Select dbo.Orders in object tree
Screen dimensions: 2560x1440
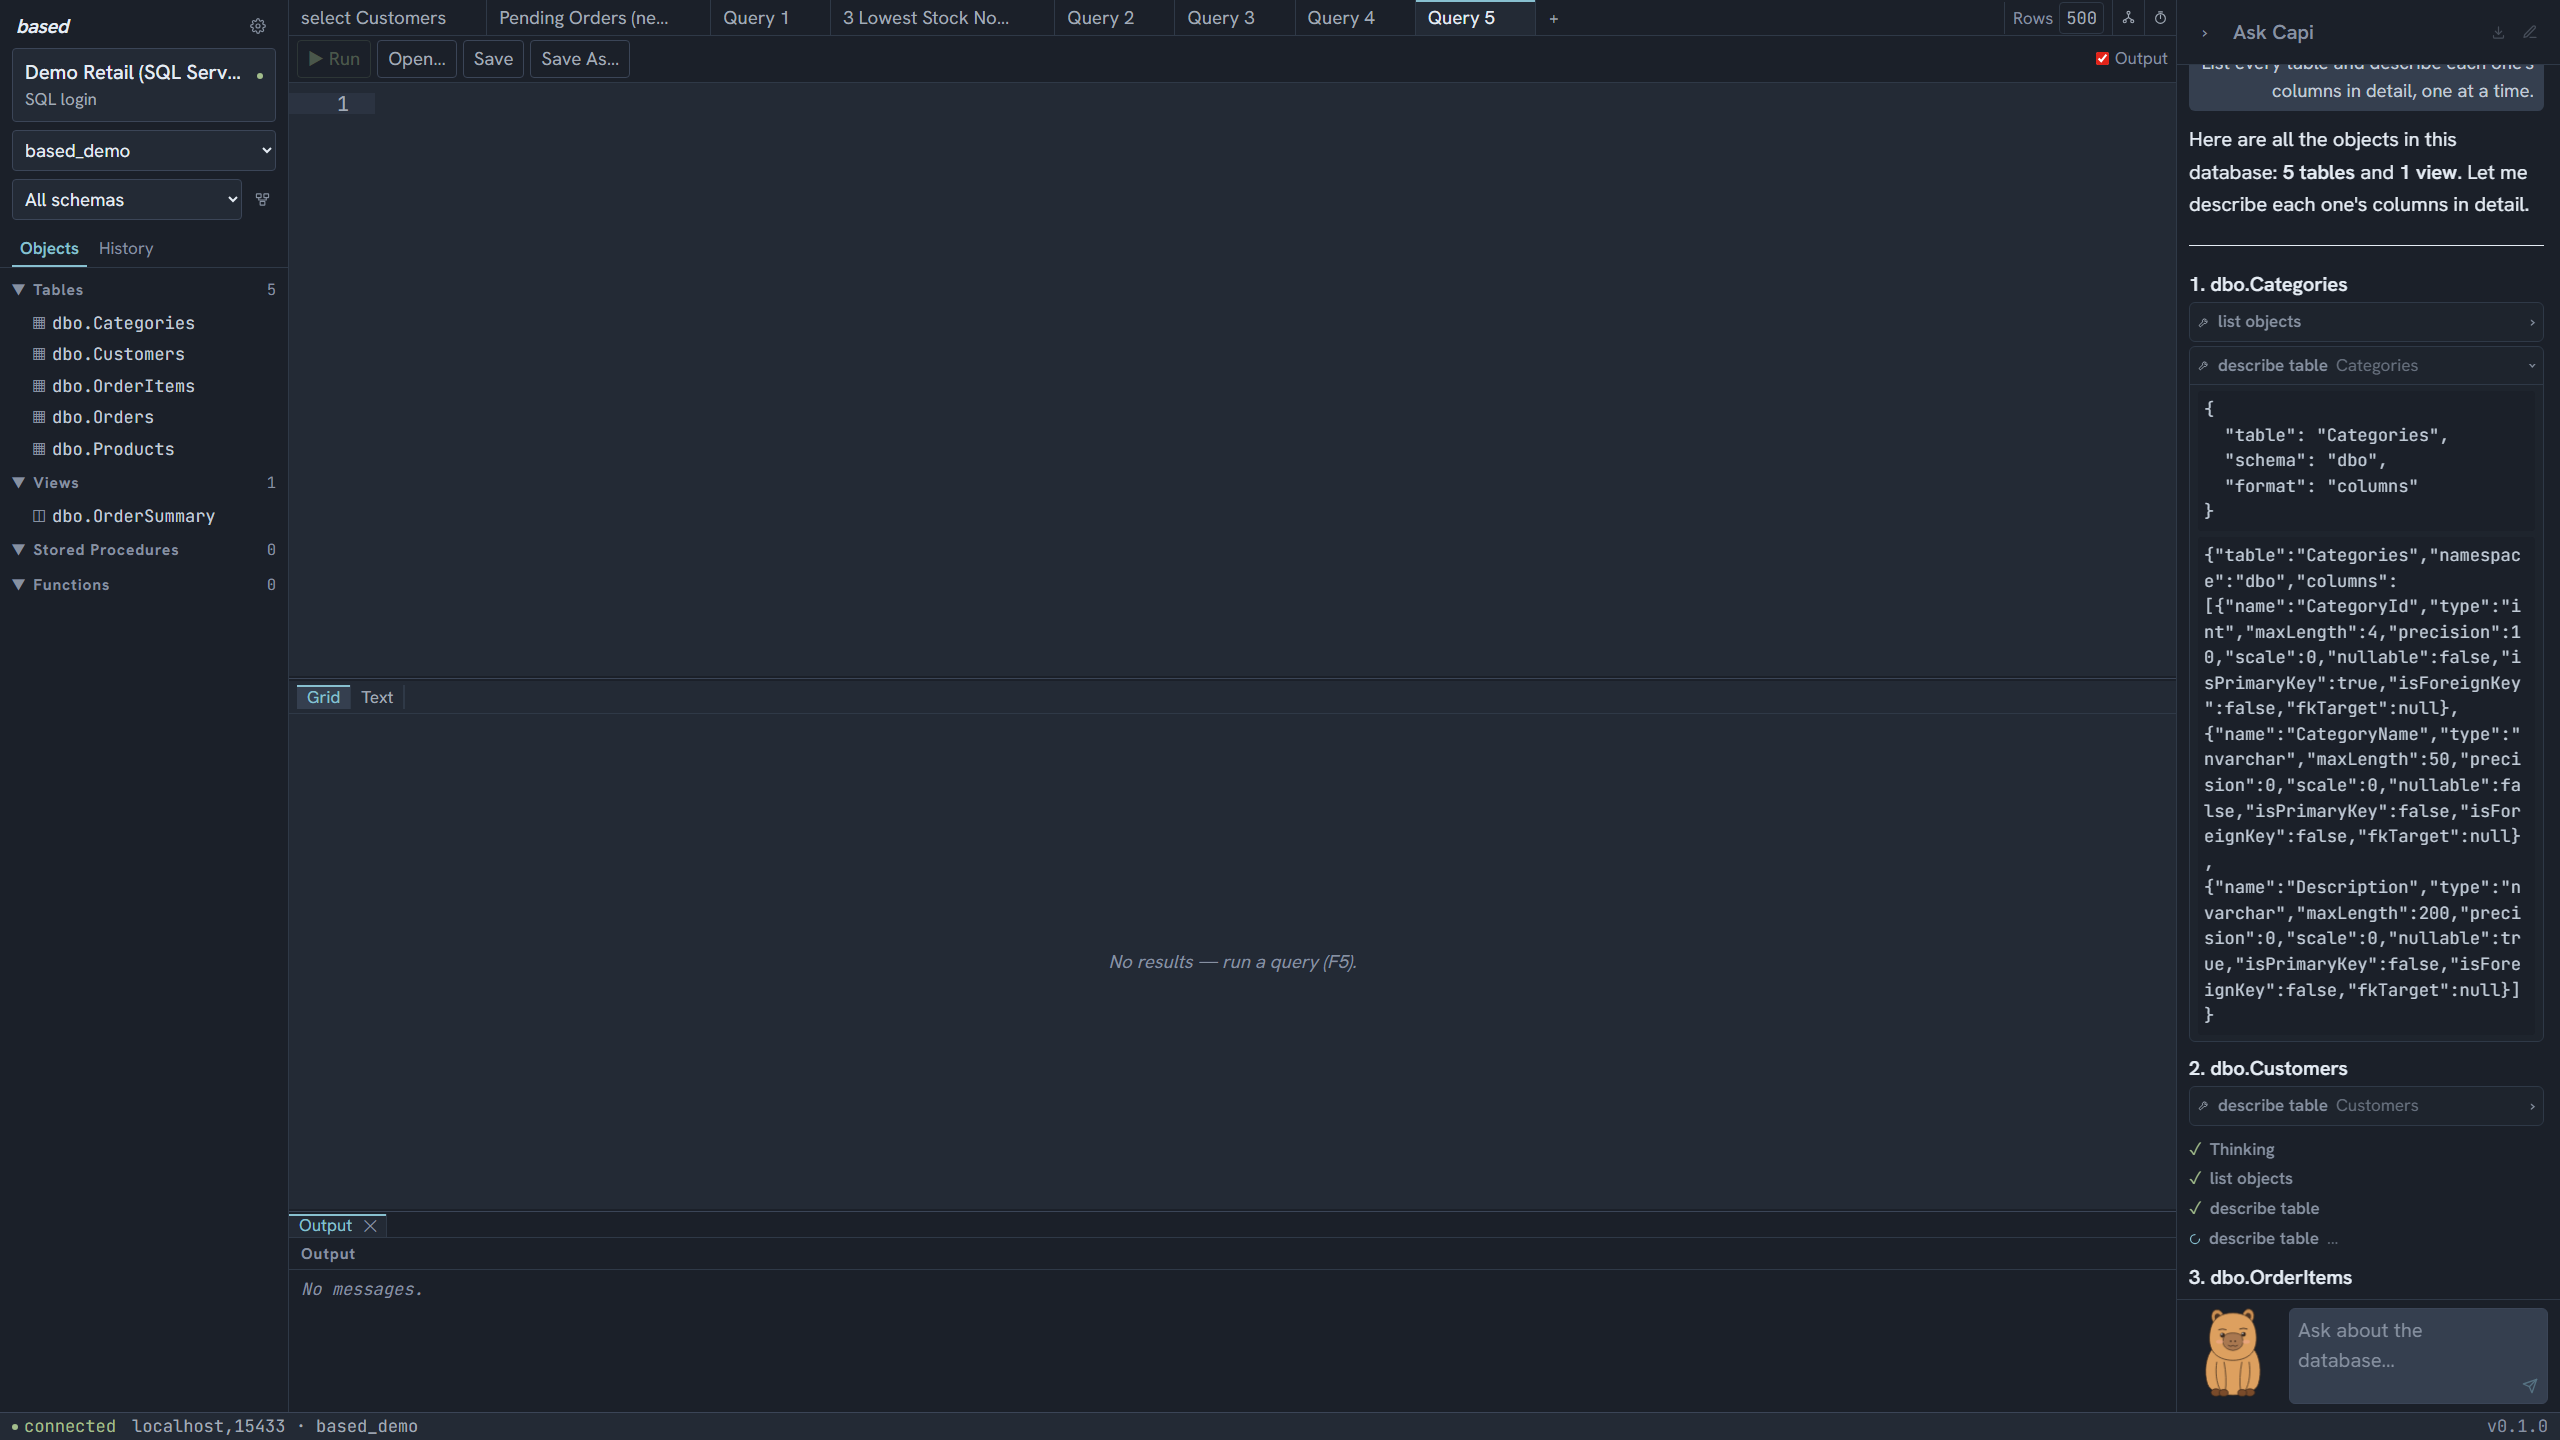coord(103,417)
